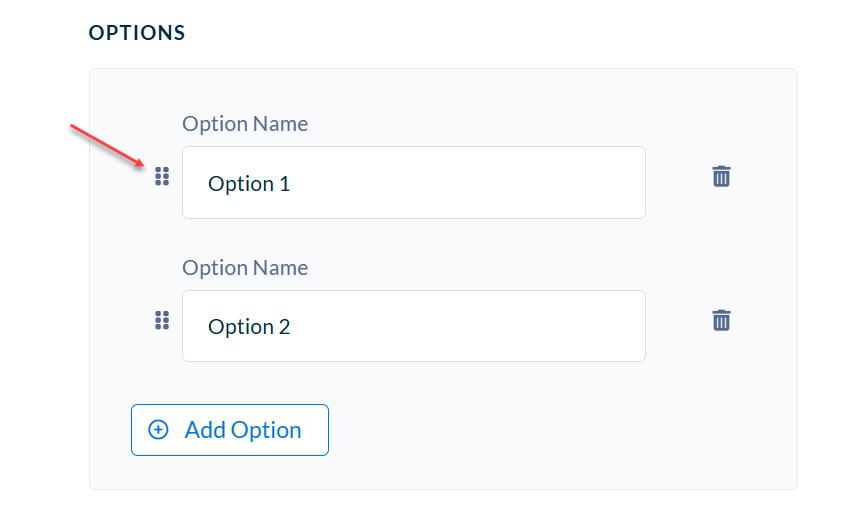Select the six-dot grip icon the red arrow points to

162,176
